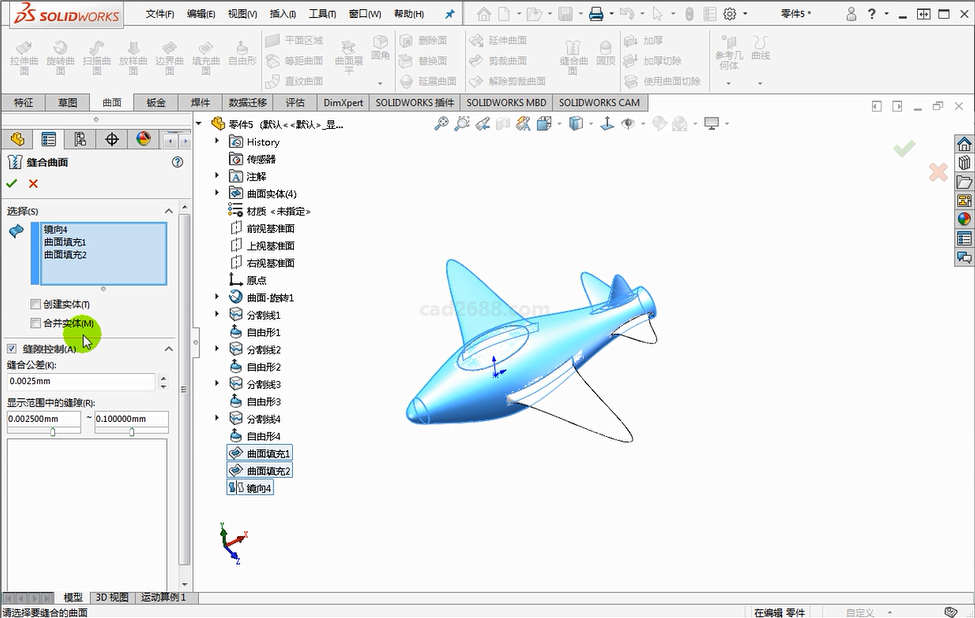Select 曲面填充1 in the feature tree
This screenshot has width=975, height=618.
[268, 453]
